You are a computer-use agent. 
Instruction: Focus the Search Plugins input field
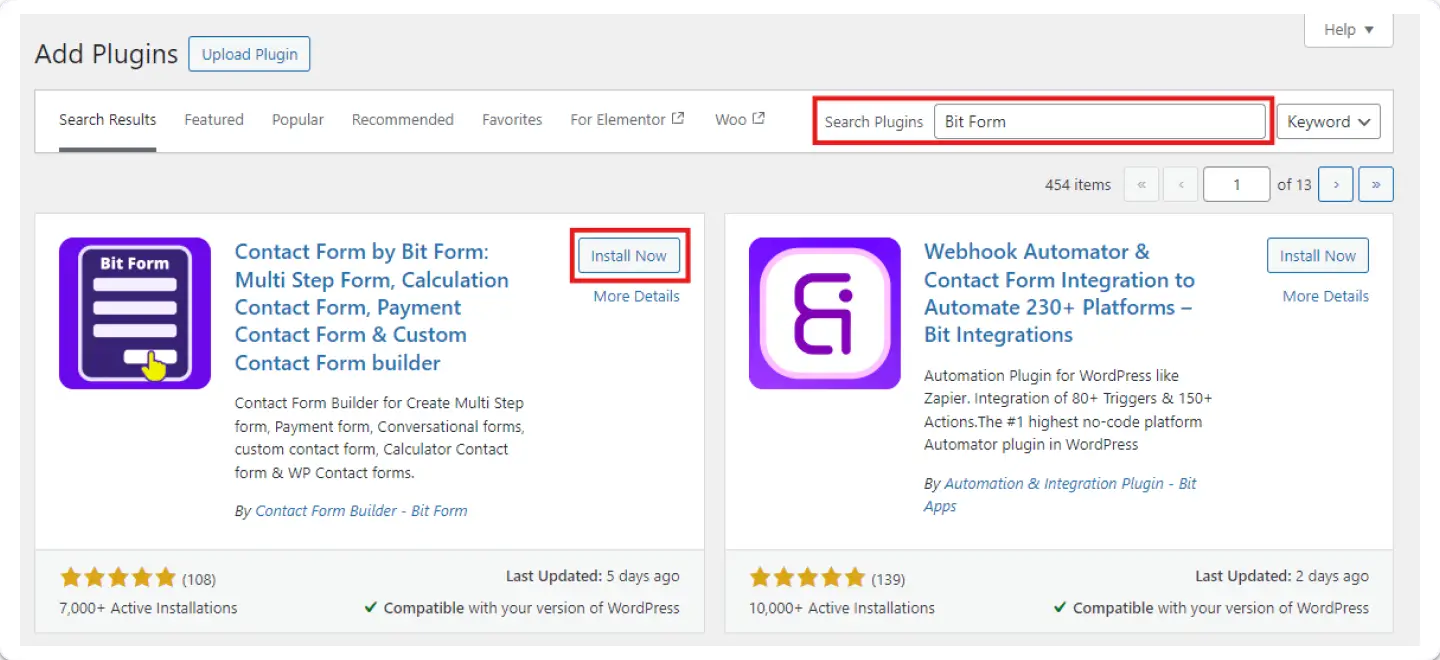[x=1099, y=122]
